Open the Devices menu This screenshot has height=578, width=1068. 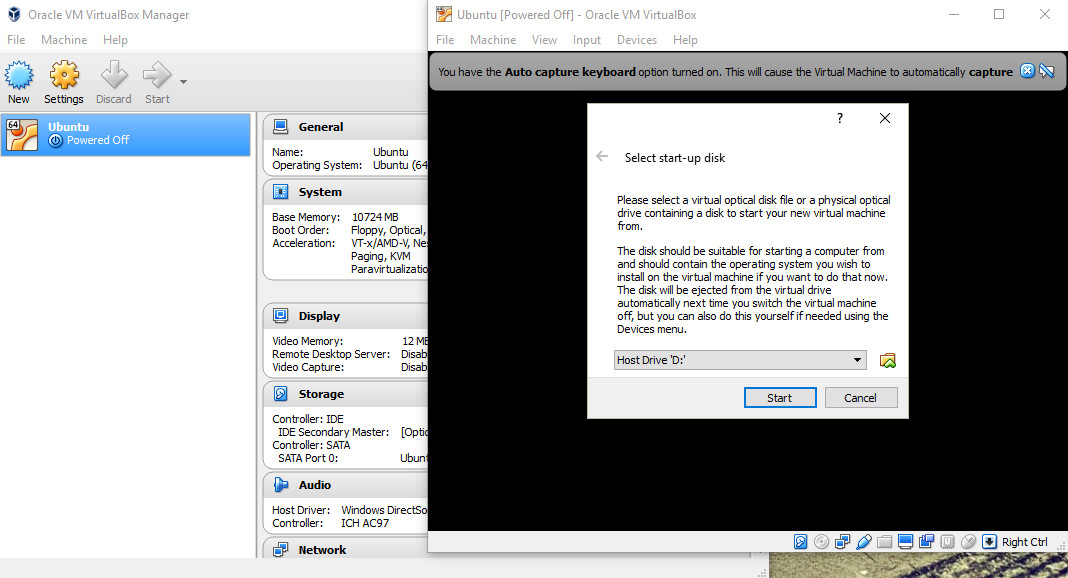[x=637, y=40]
